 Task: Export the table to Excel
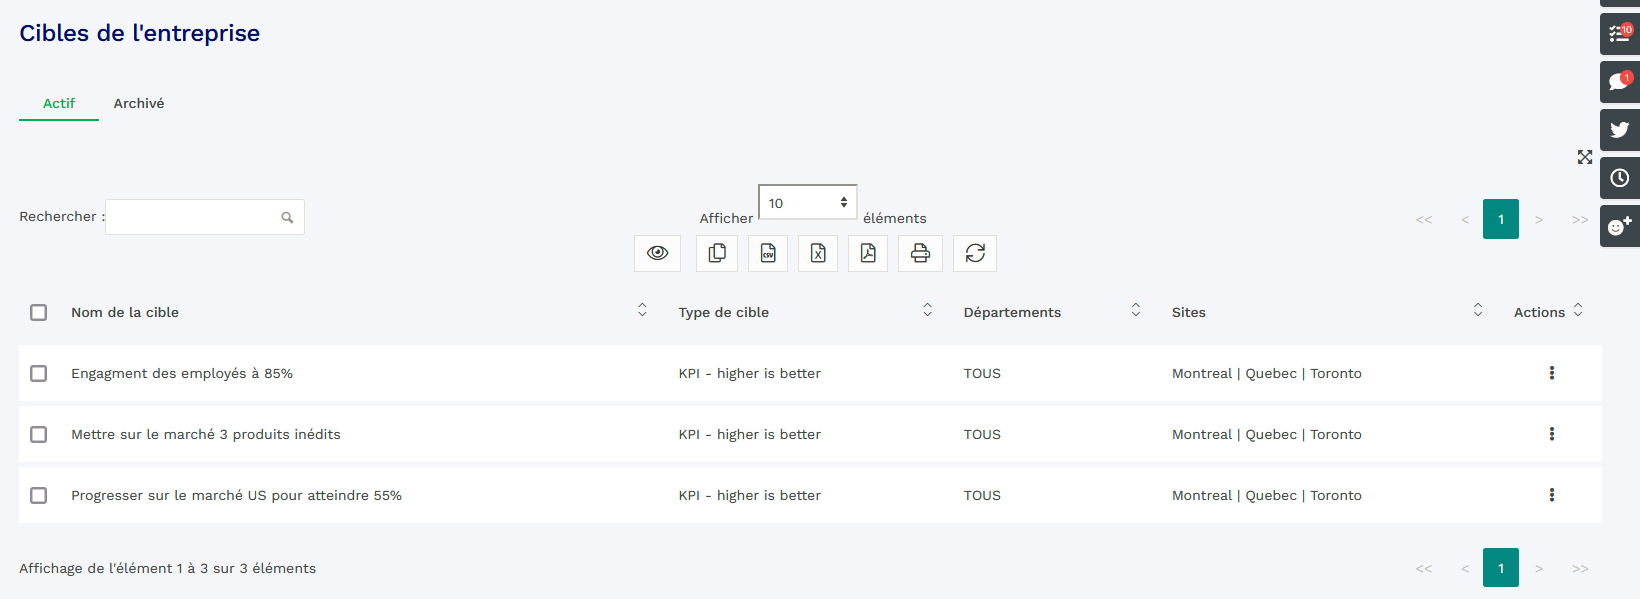818,253
